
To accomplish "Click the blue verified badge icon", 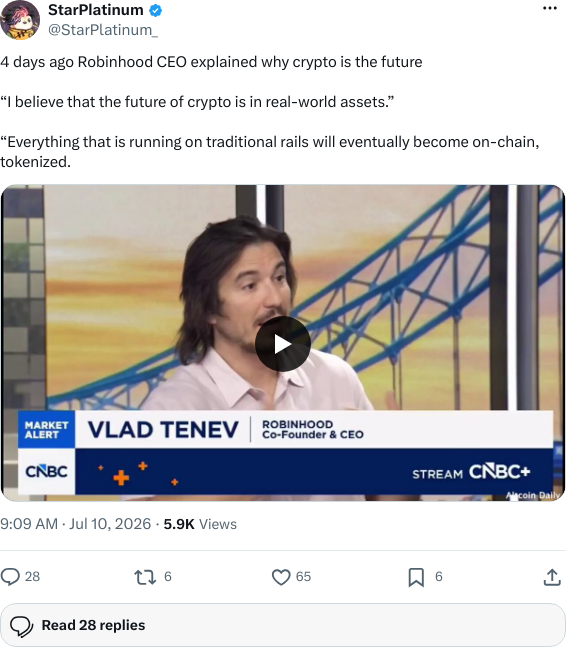I will (x=155, y=10).
